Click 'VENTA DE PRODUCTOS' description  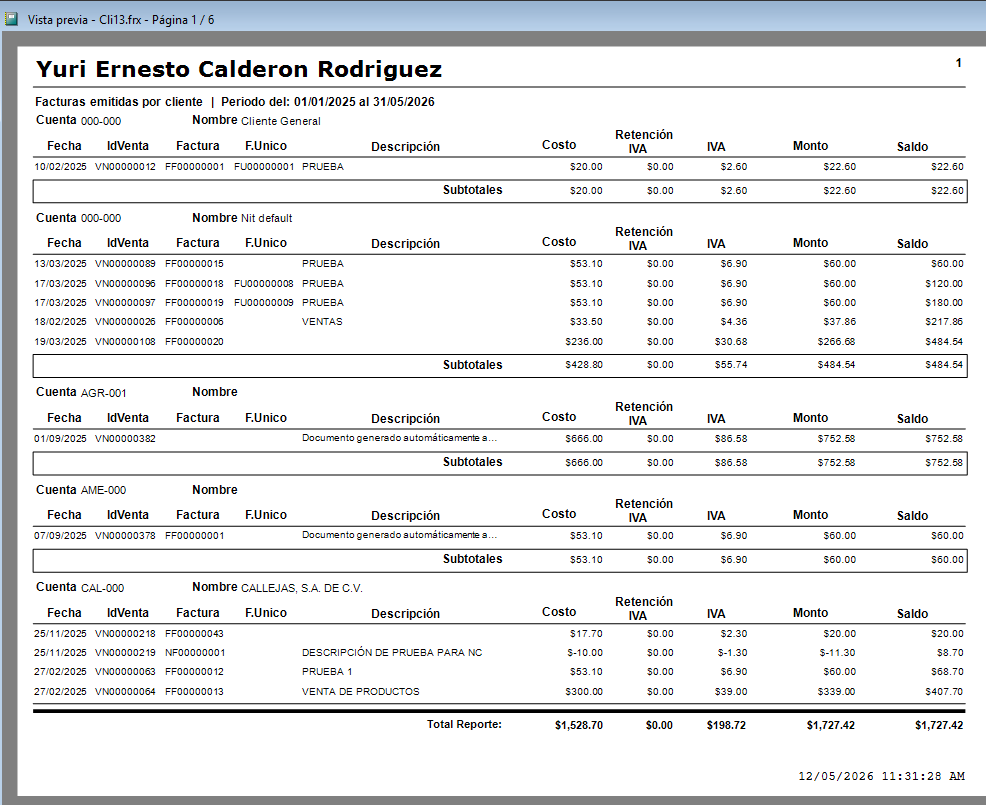click(x=360, y=691)
